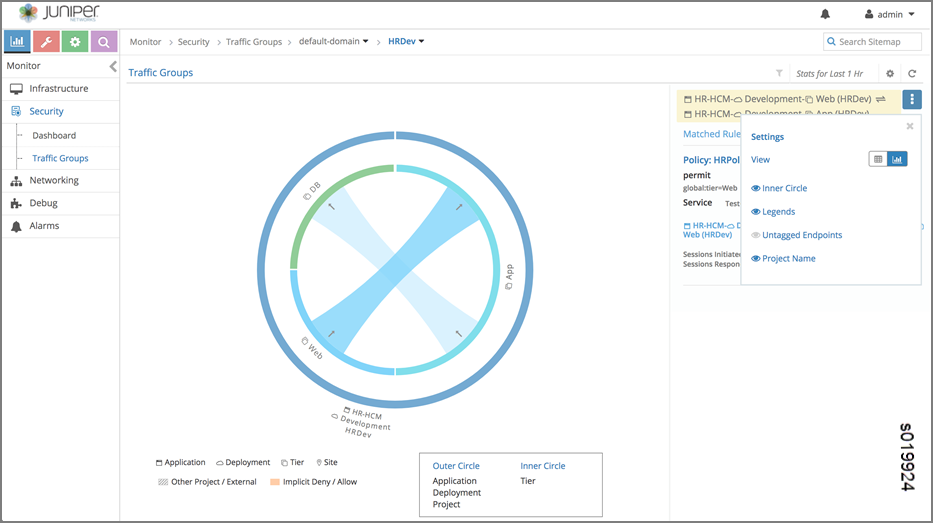Click the Search Sitemap field
This screenshot has height=523, width=933.
pyautogui.click(x=872, y=42)
